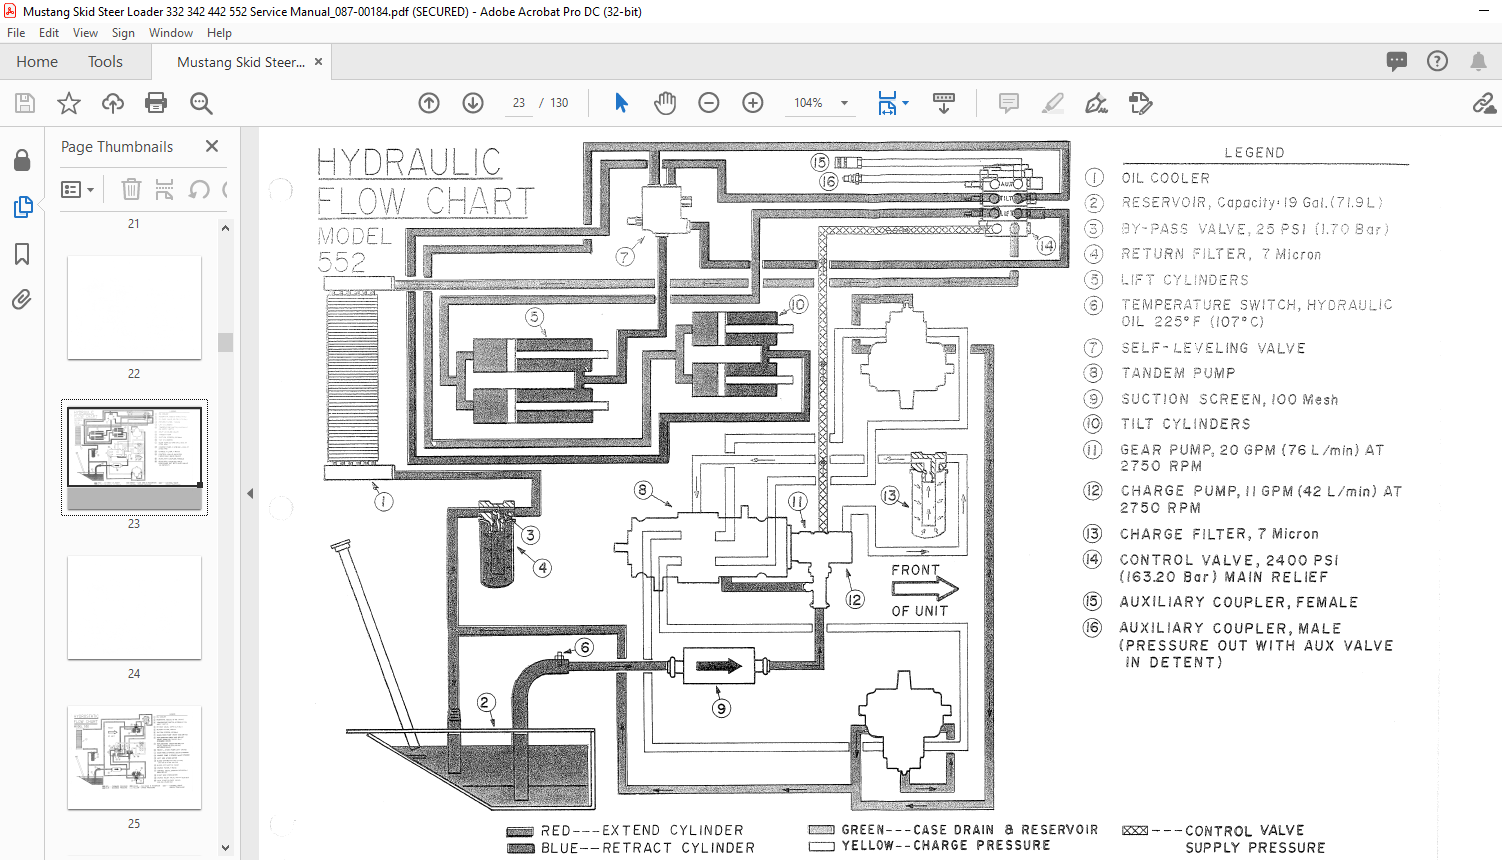This screenshot has height=860, width=1502.
Task: Print the document using printer icon
Action: coord(156,103)
